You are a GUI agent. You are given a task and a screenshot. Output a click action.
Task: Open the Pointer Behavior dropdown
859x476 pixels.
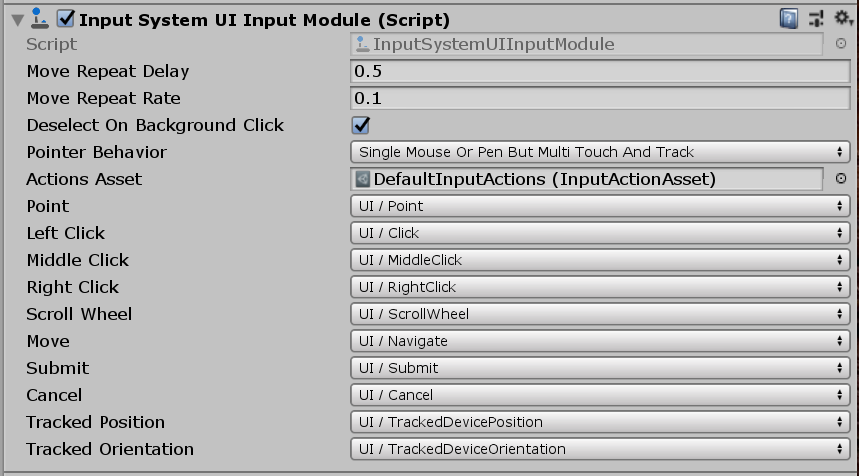click(600, 152)
